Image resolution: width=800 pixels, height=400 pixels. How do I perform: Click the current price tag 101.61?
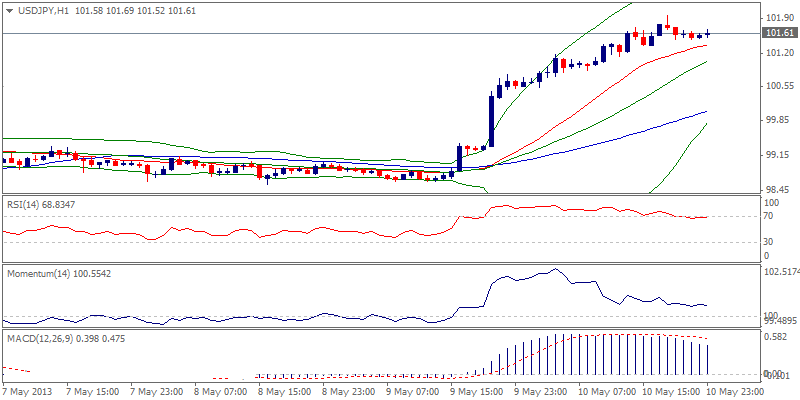(778, 33)
